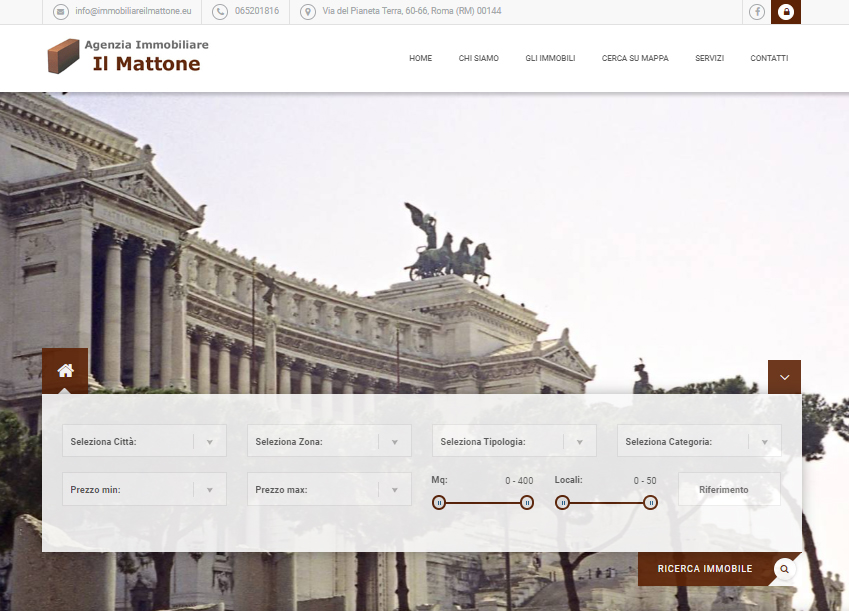Open Seleziona Città dropdown
This screenshot has height=611, width=849.
point(144,441)
